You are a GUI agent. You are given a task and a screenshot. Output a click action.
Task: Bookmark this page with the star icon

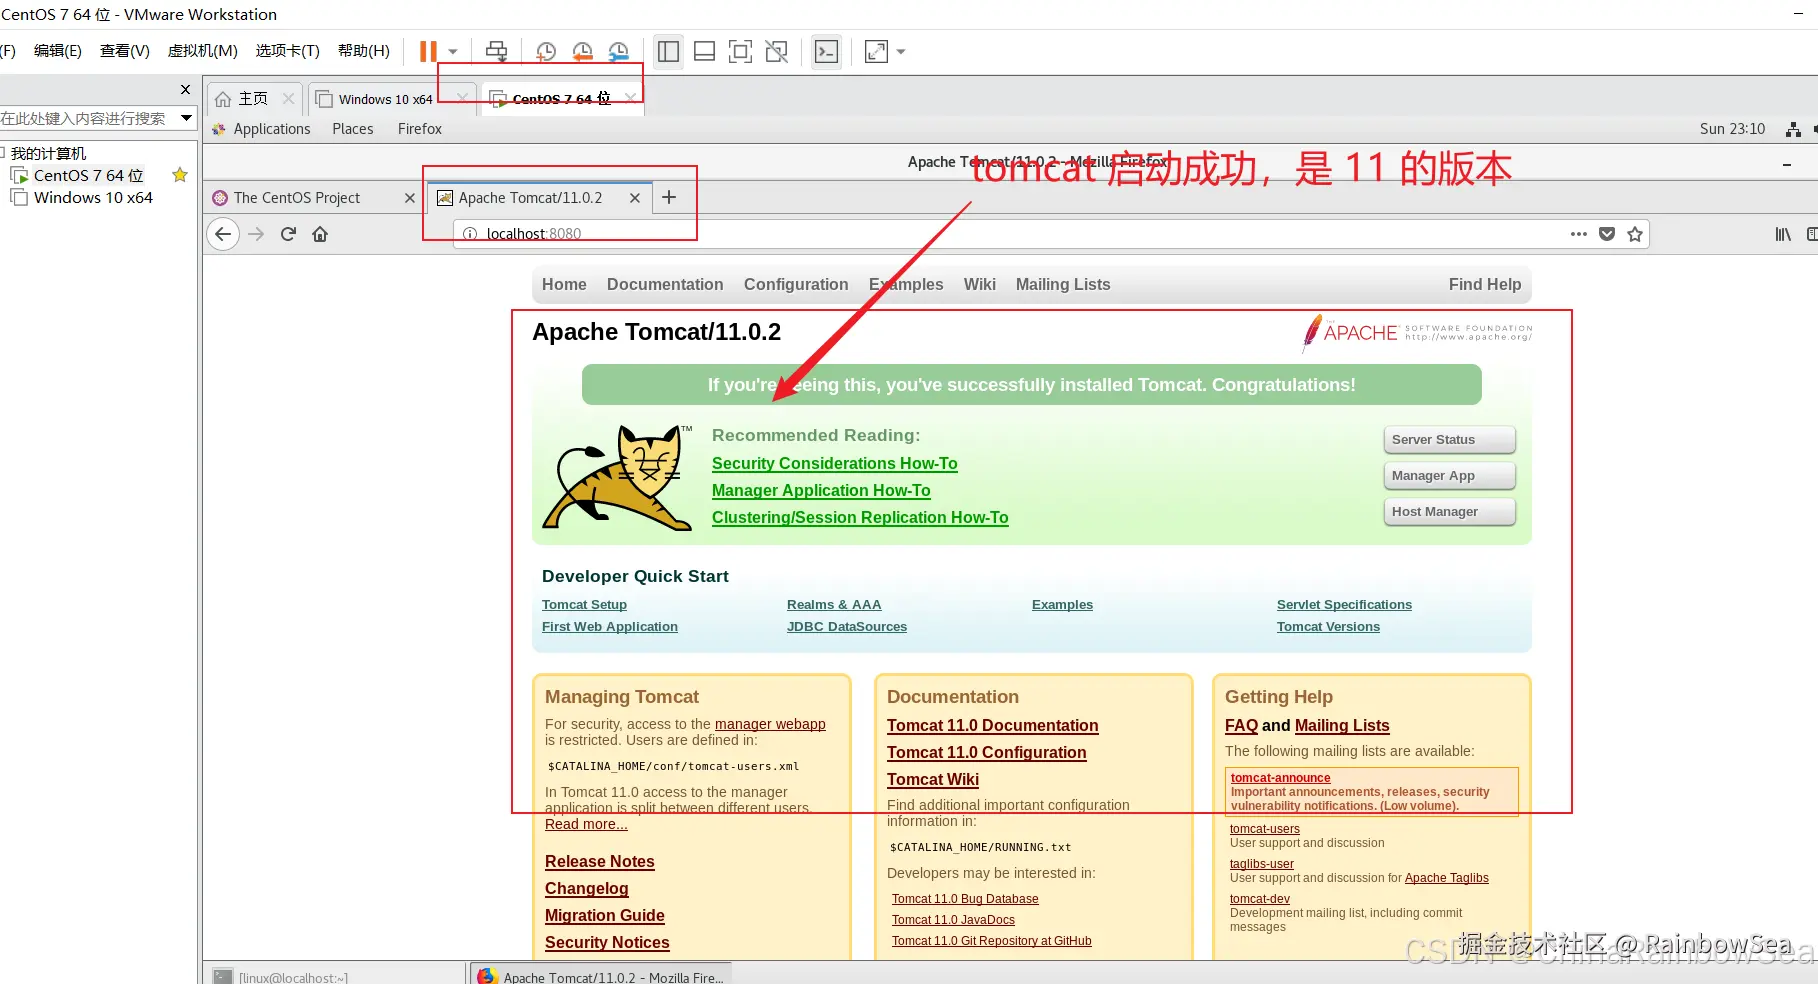tap(1635, 234)
